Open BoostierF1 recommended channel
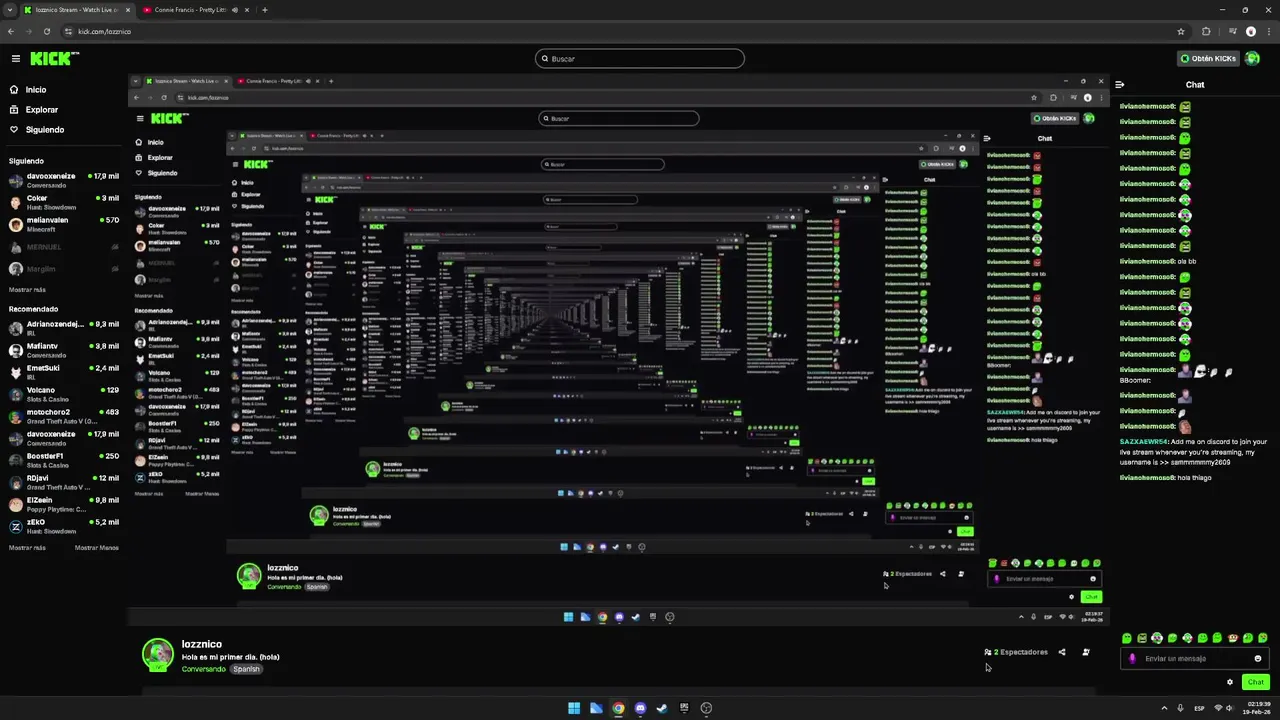The image size is (1280, 720). [x=64, y=460]
